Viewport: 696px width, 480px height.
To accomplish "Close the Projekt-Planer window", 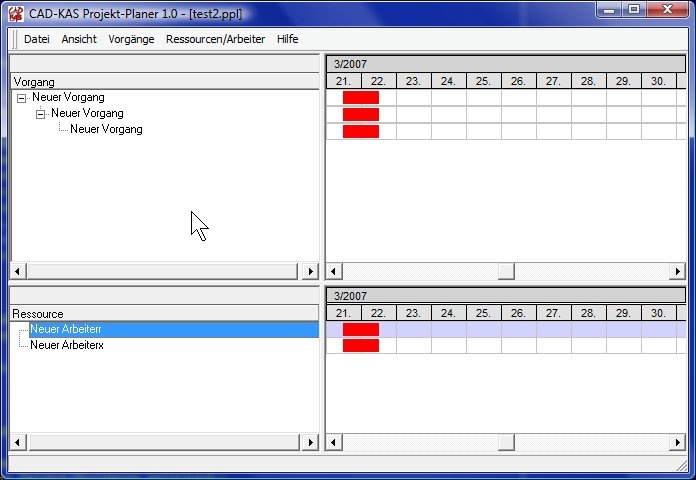I will coord(667,9).
